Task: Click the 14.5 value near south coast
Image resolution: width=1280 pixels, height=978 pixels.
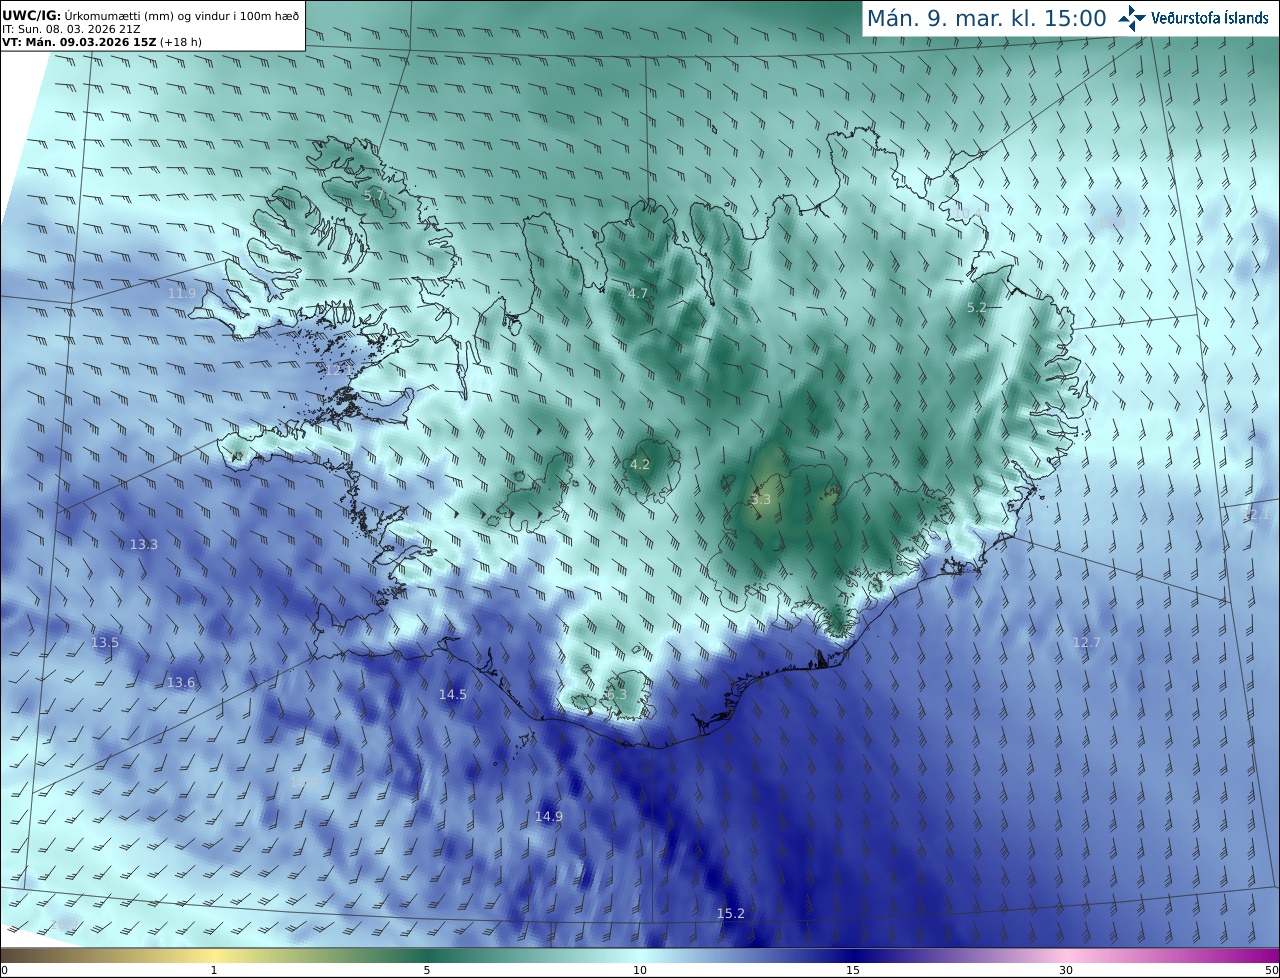Action: click(x=453, y=694)
